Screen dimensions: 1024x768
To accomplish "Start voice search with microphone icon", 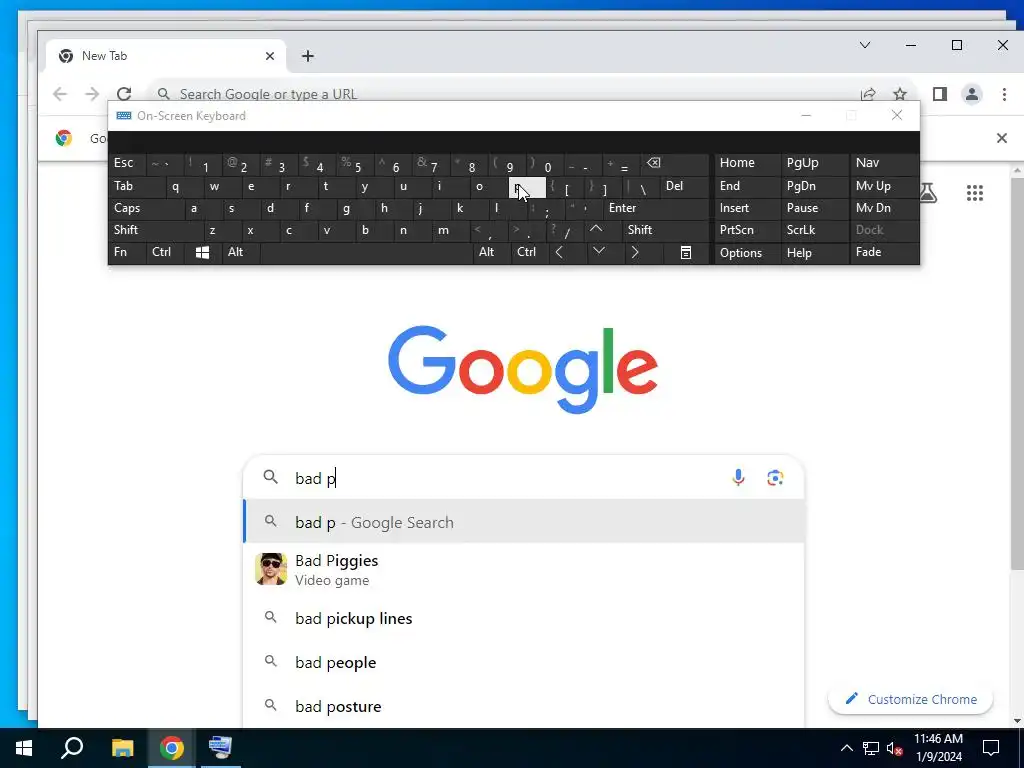I will (x=738, y=477).
